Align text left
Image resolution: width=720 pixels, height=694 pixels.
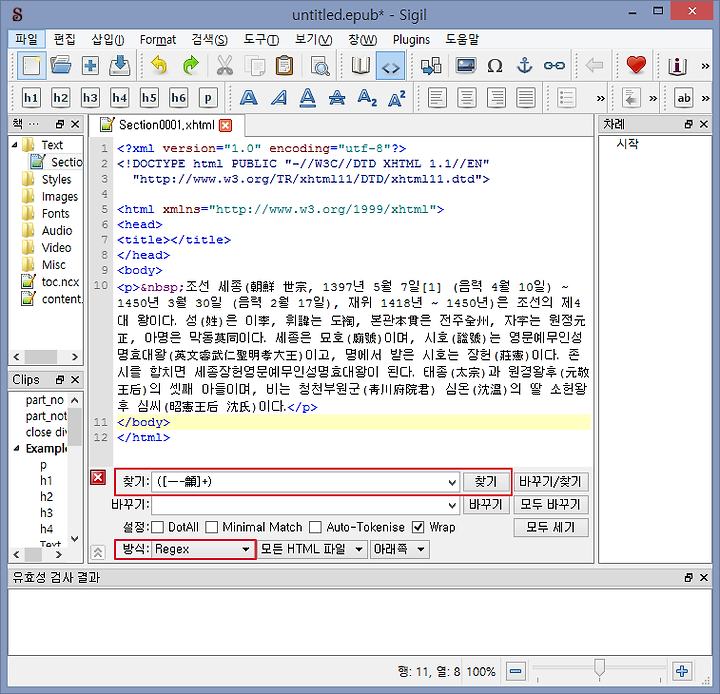tap(437, 98)
